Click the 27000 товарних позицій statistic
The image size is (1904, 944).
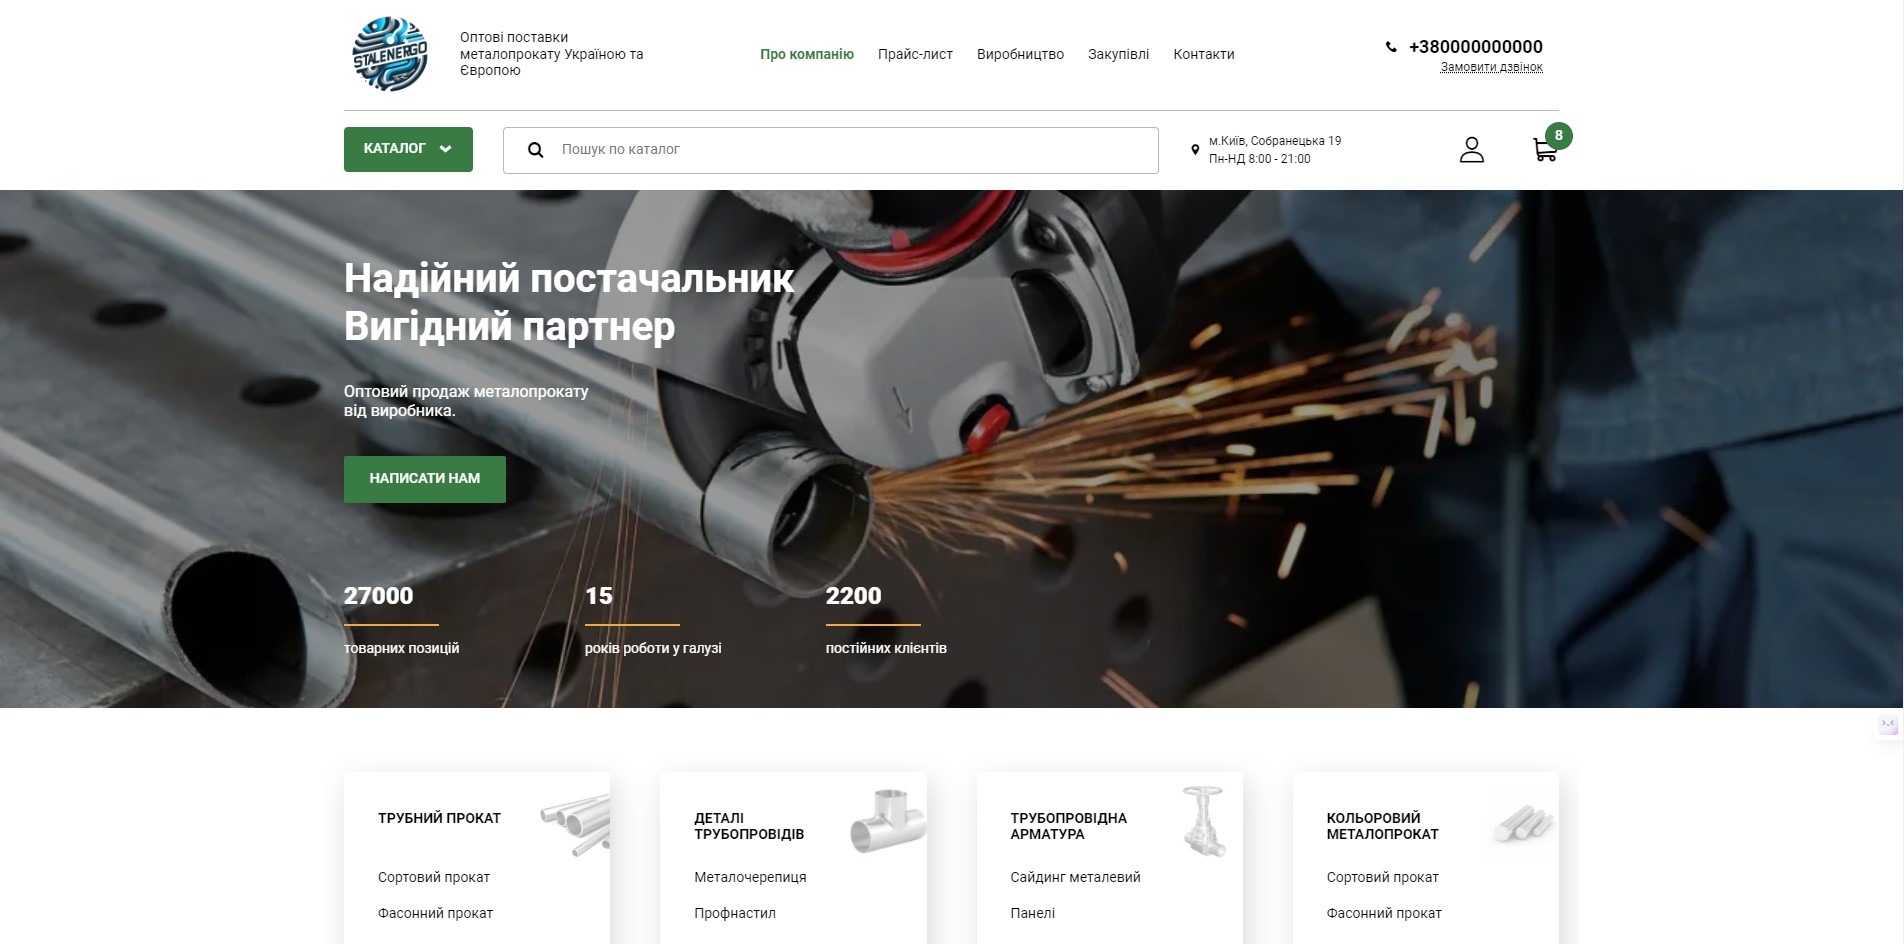tap(402, 620)
